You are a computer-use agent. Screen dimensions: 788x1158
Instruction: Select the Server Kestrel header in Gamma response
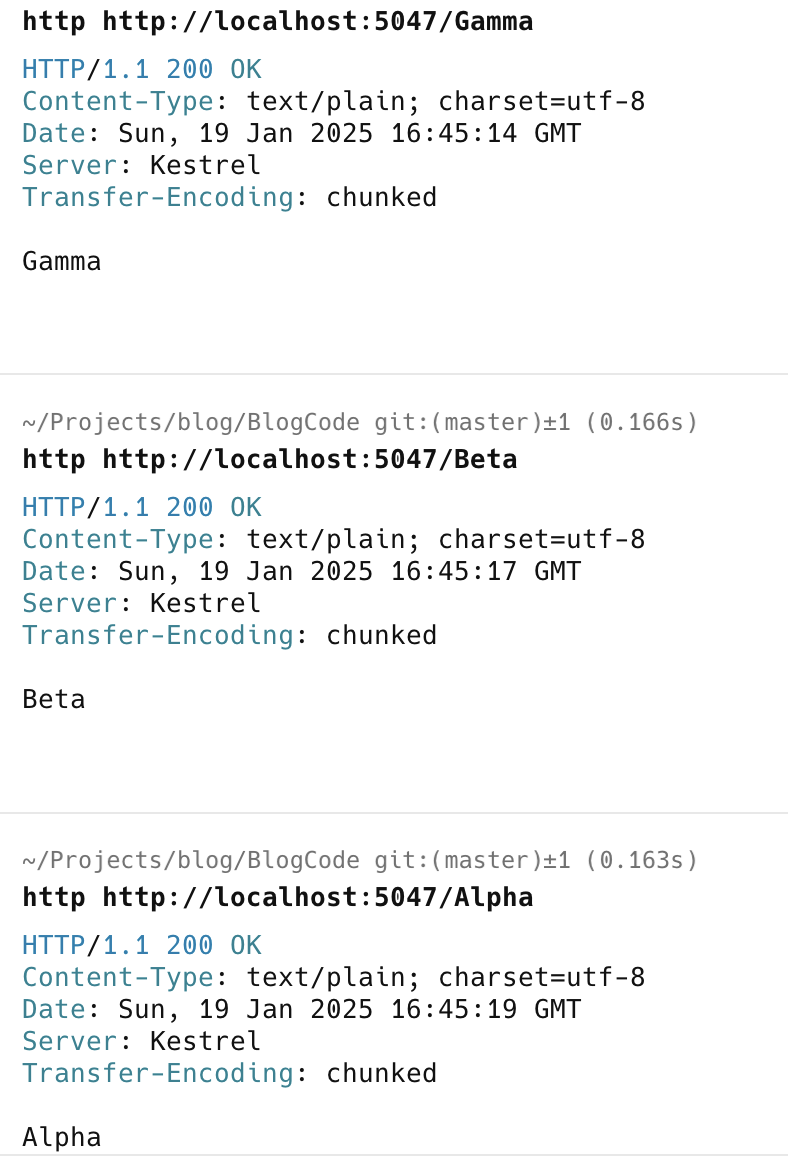coord(141,166)
